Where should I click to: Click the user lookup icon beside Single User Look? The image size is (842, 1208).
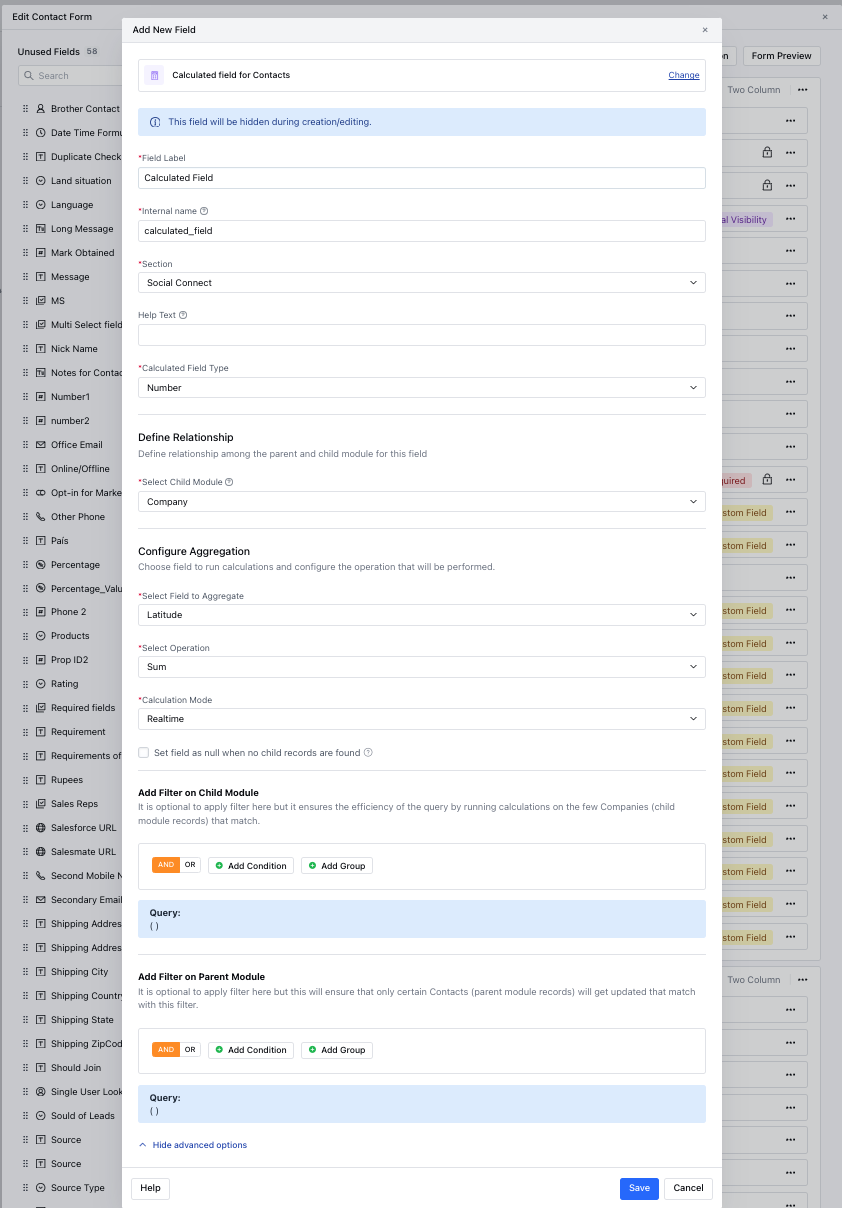point(41,1092)
